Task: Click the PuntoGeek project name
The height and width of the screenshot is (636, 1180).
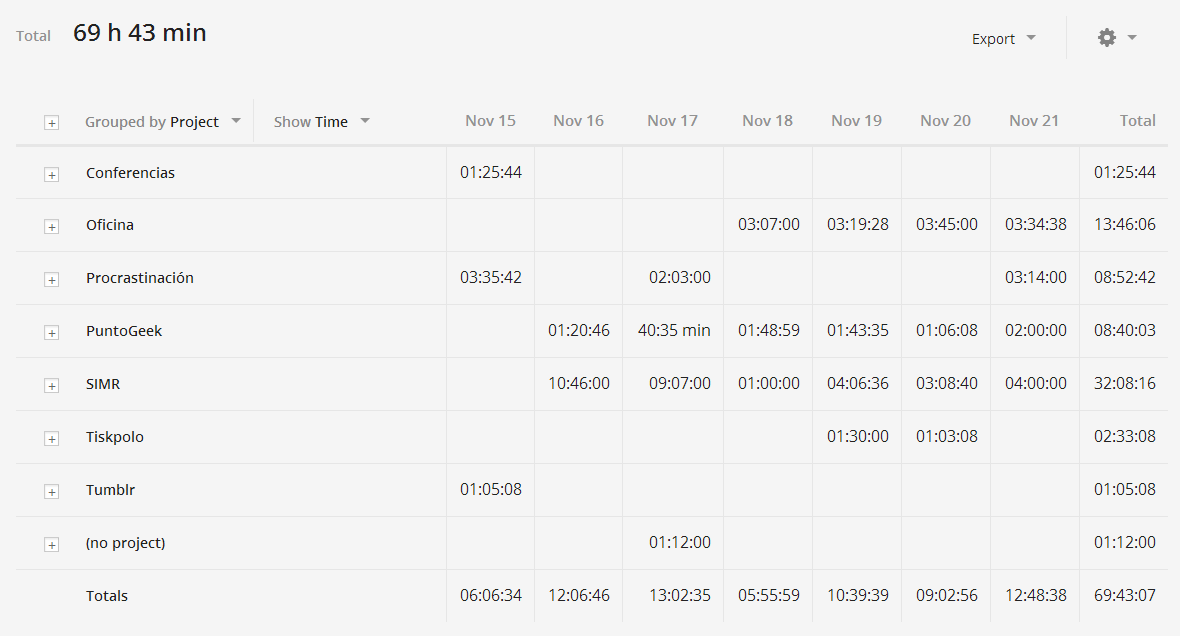Action: (x=123, y=330)
